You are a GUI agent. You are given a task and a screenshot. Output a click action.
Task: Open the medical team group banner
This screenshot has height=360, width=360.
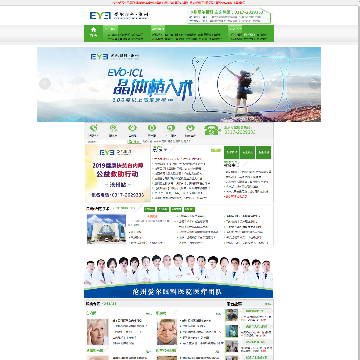tap(178, 275)
